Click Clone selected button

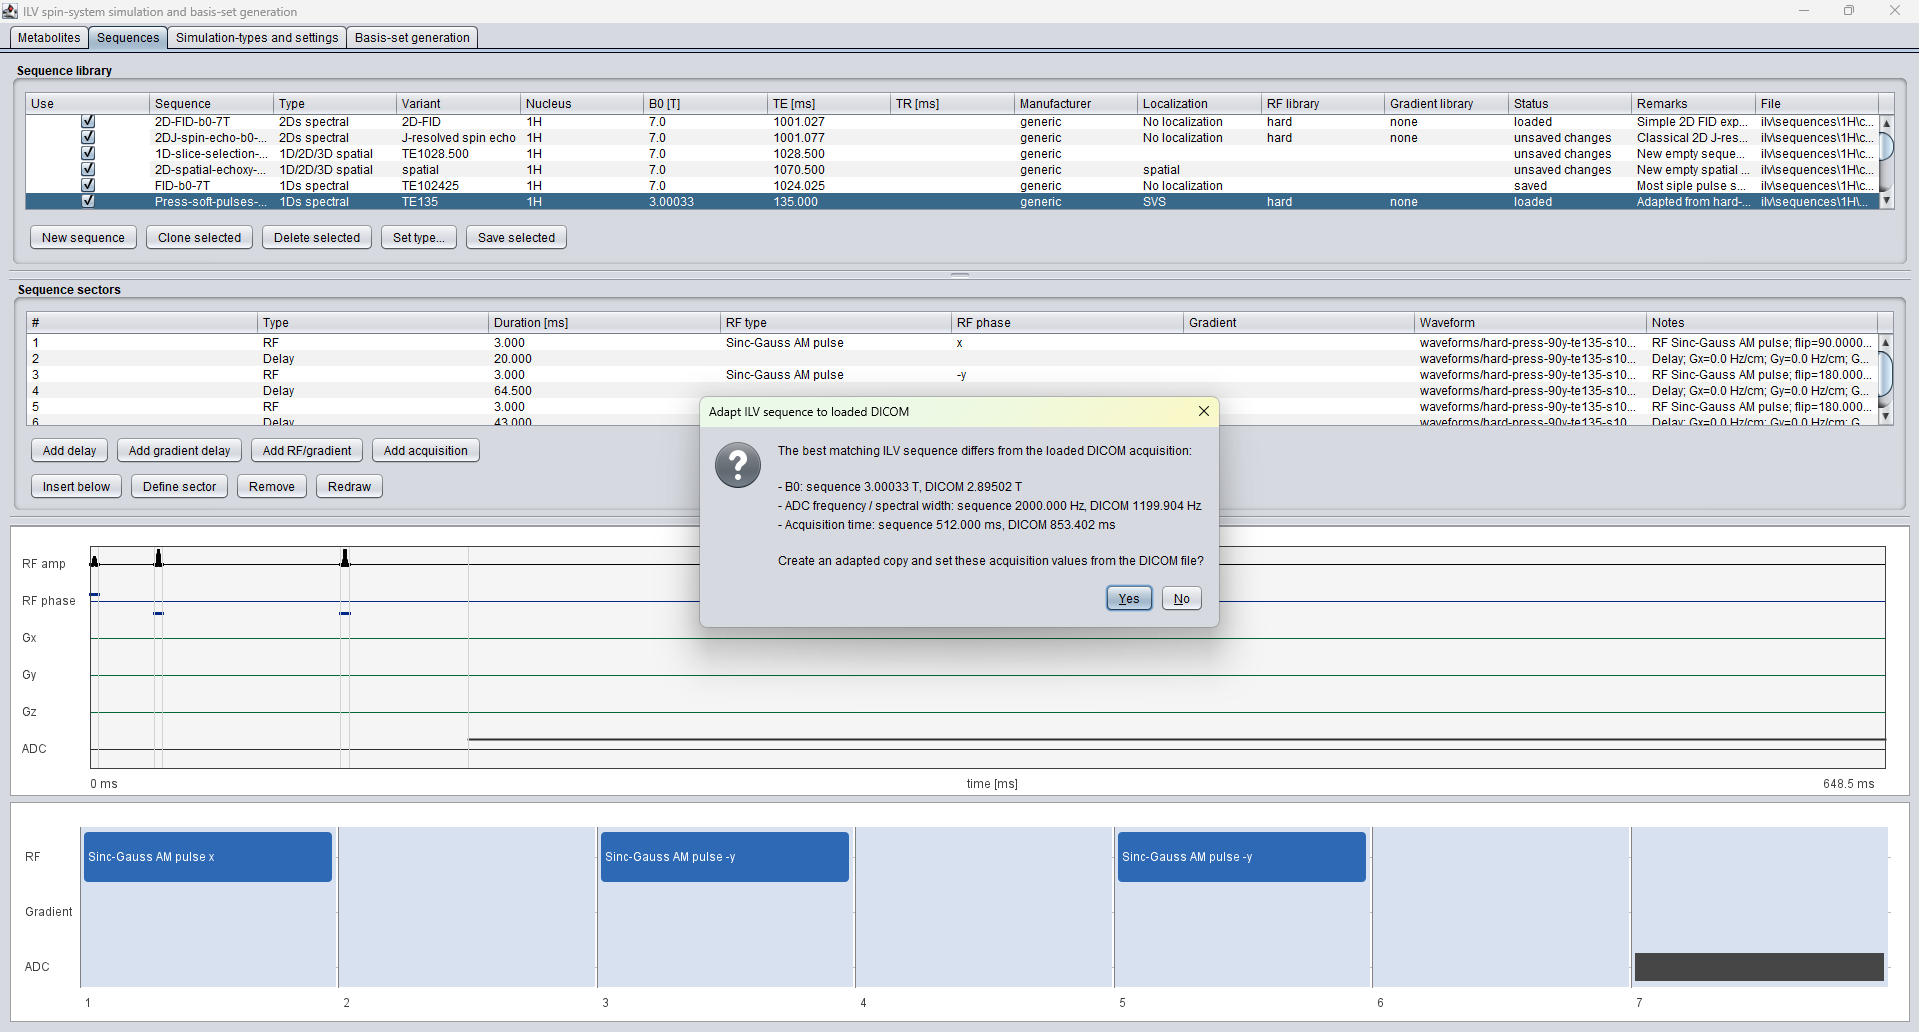point(199,238)
